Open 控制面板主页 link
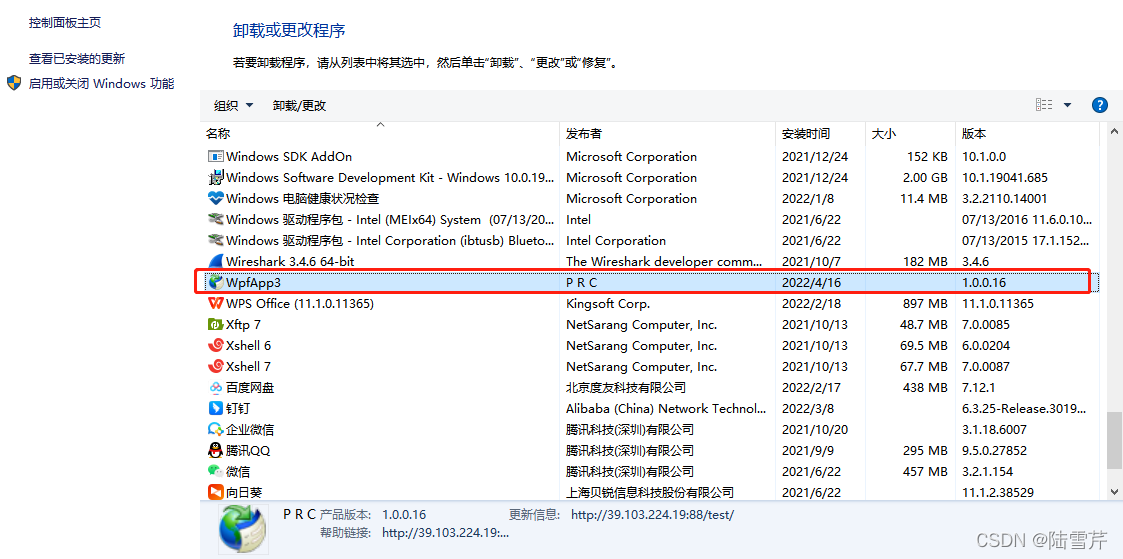 64,23
